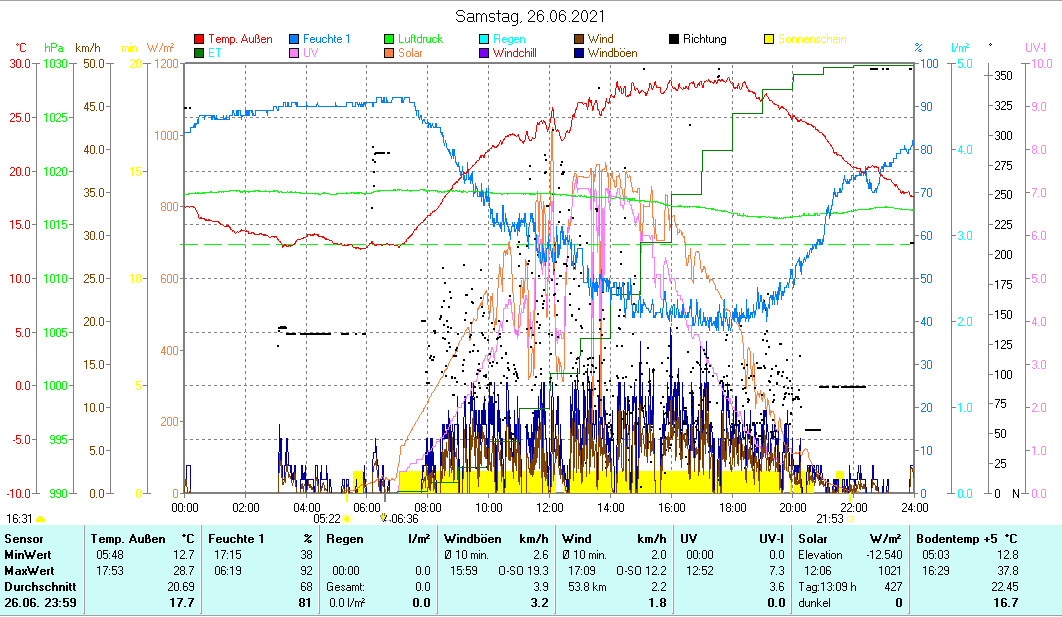Click the pink UV legend label

coord(310,53)
